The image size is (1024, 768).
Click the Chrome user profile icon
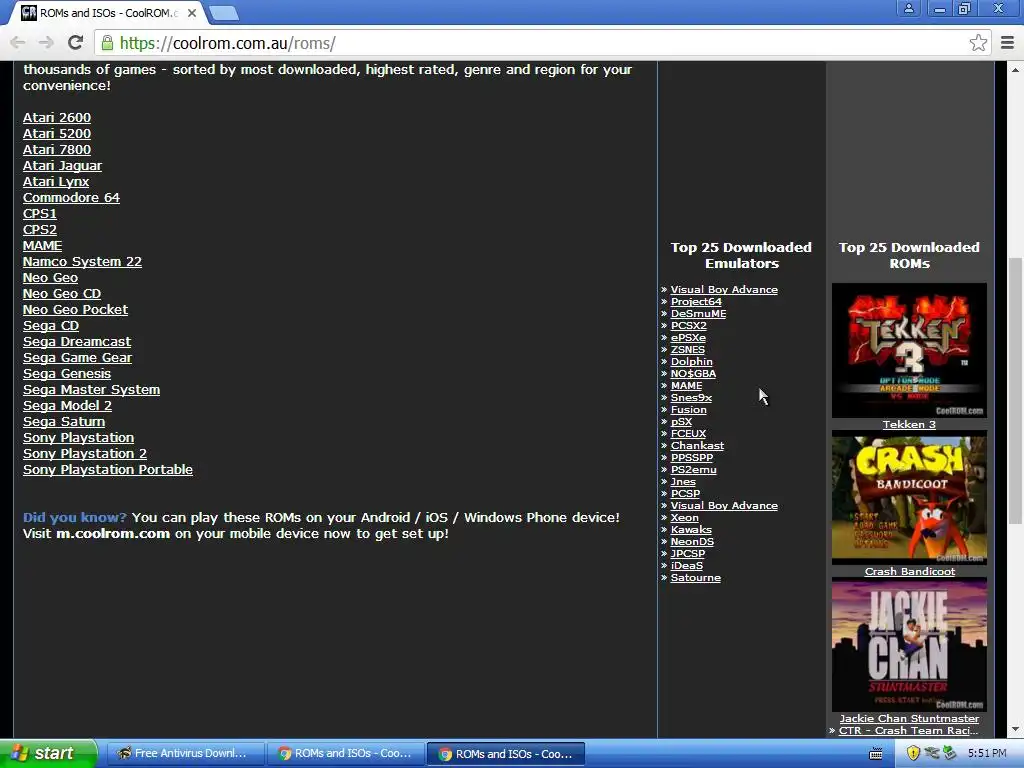[908, 8]
